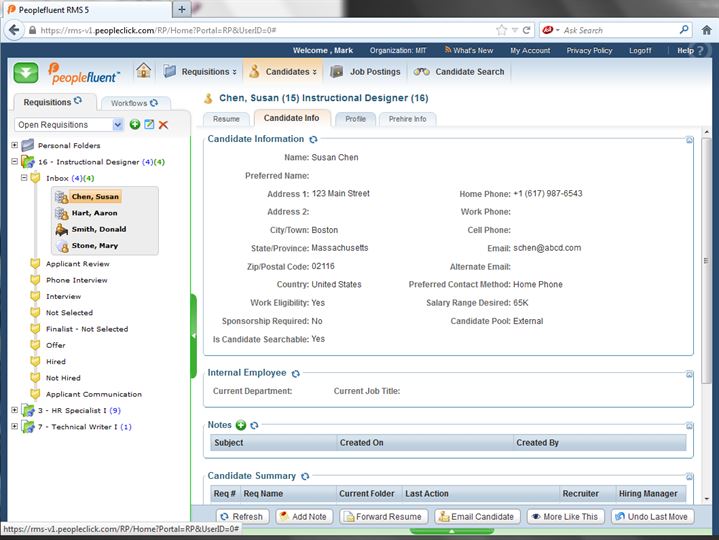Click the Email Candidate button
Image resolution: width=719 pixels, height=540 pixels.
476,517
